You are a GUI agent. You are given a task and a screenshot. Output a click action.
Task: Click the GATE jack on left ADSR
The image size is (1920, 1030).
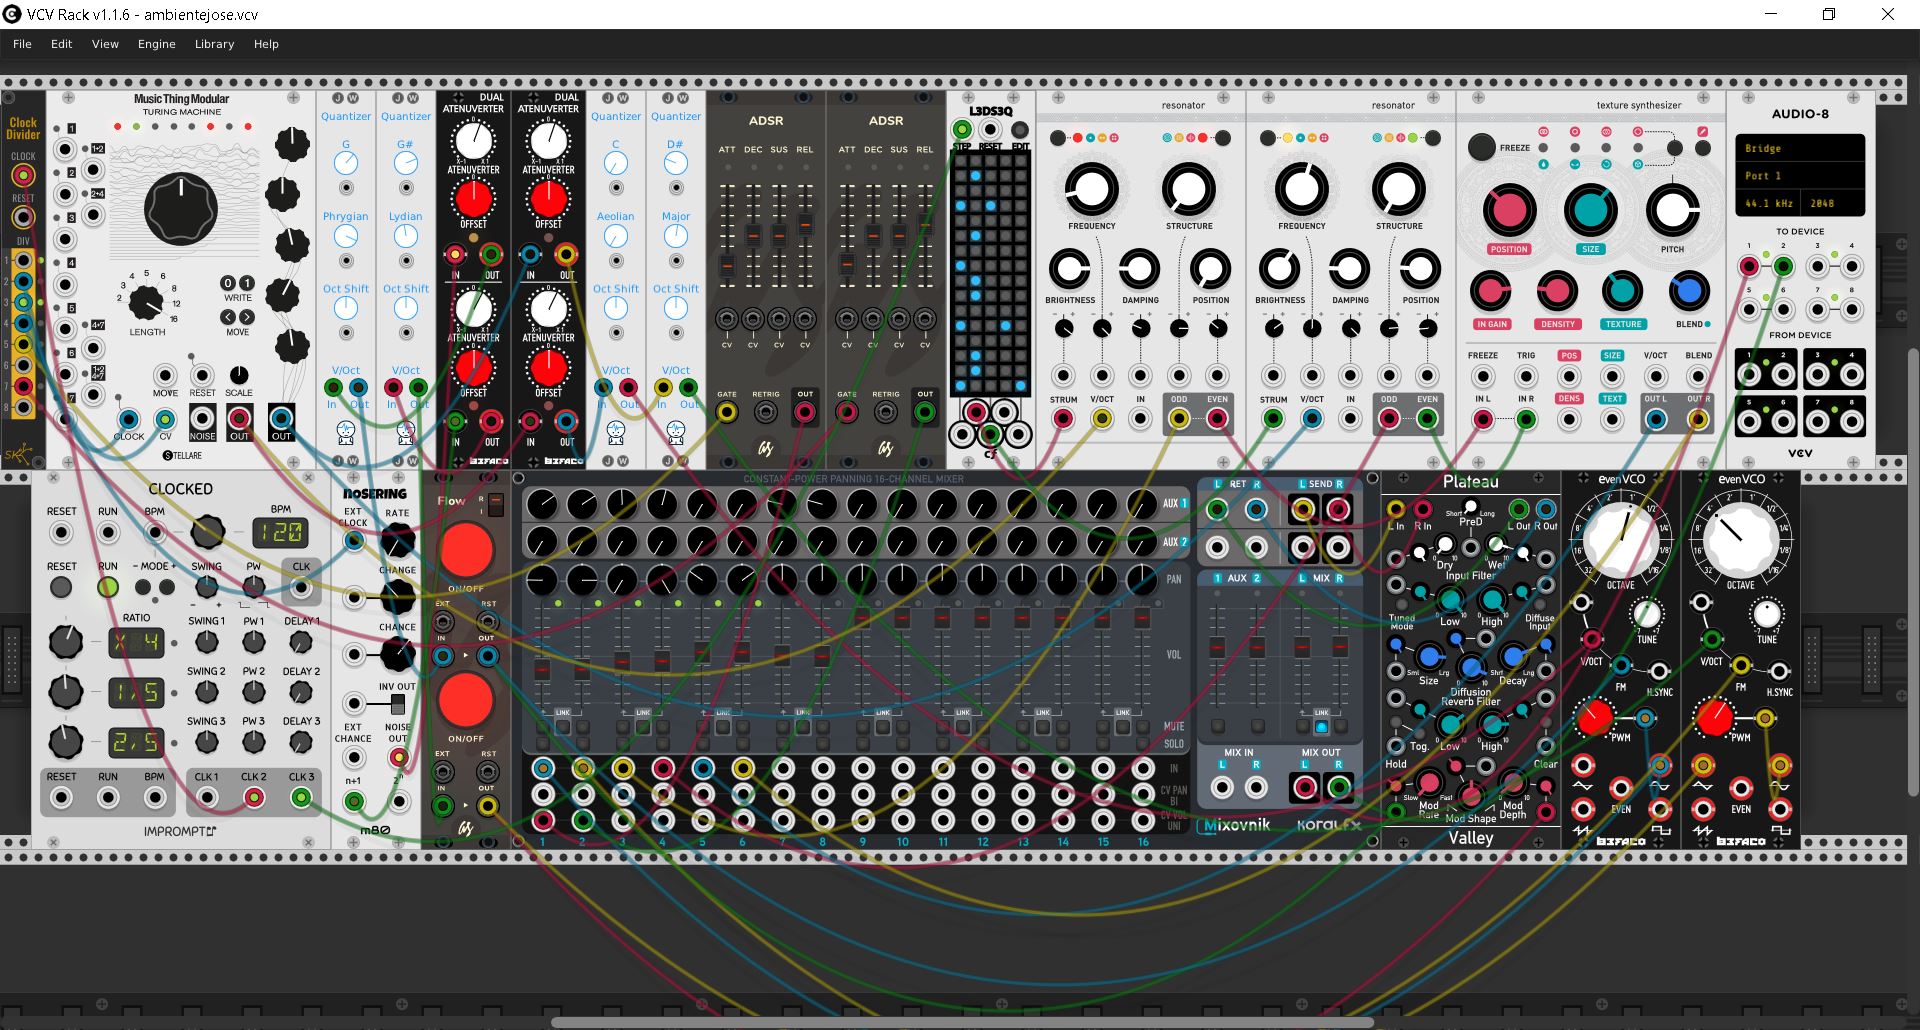pyautogui.click(x=727, y=412)
